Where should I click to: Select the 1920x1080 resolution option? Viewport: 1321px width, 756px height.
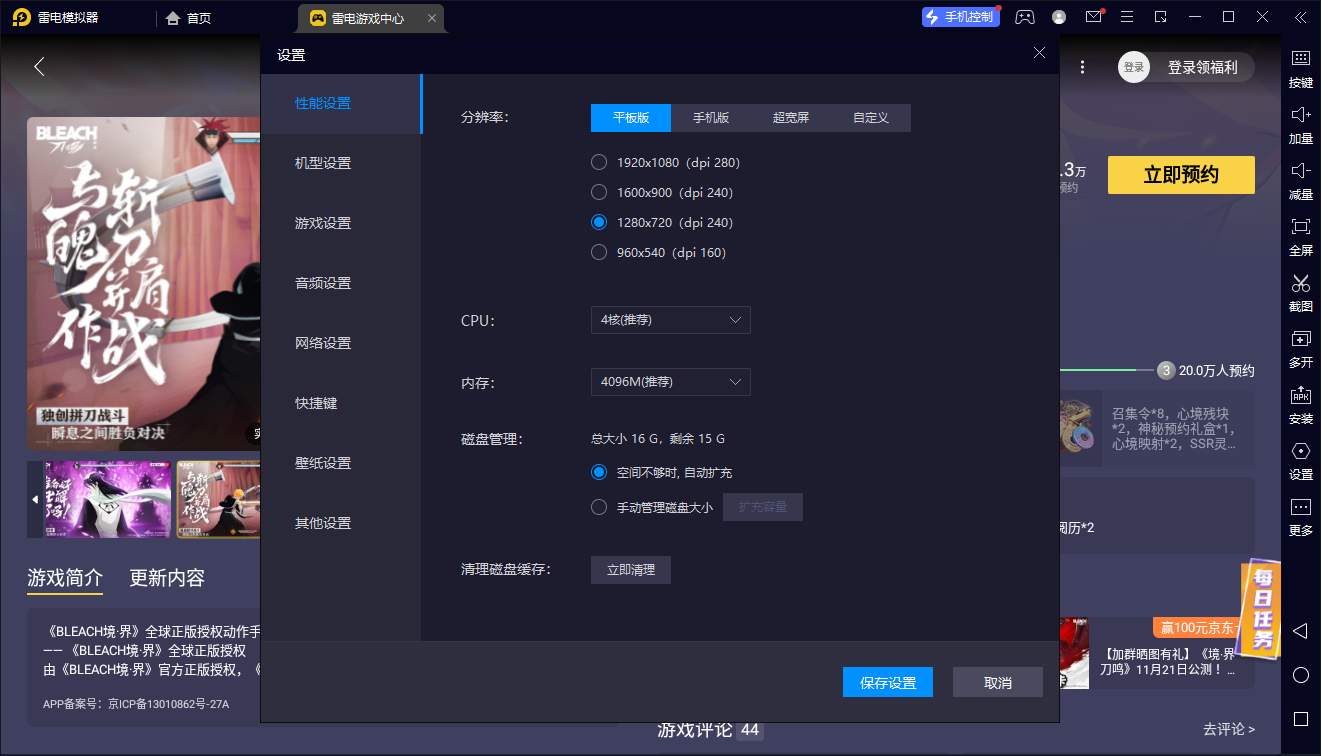click(598, 162)
